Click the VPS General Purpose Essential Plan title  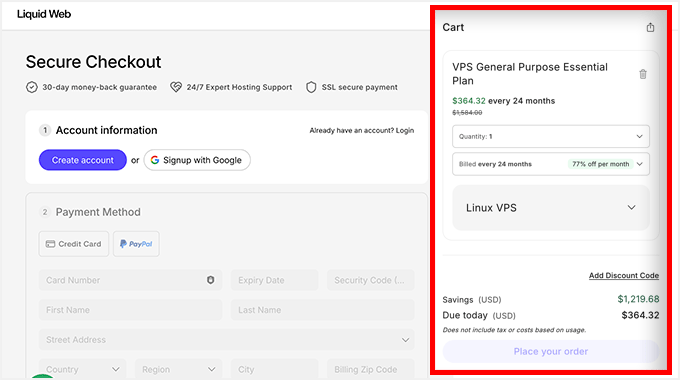point(530,74)
